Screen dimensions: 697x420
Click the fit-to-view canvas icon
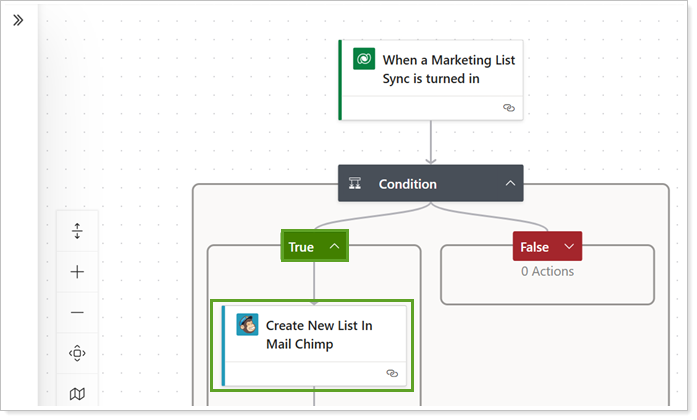pyautogui.click(x=77, y=353)
